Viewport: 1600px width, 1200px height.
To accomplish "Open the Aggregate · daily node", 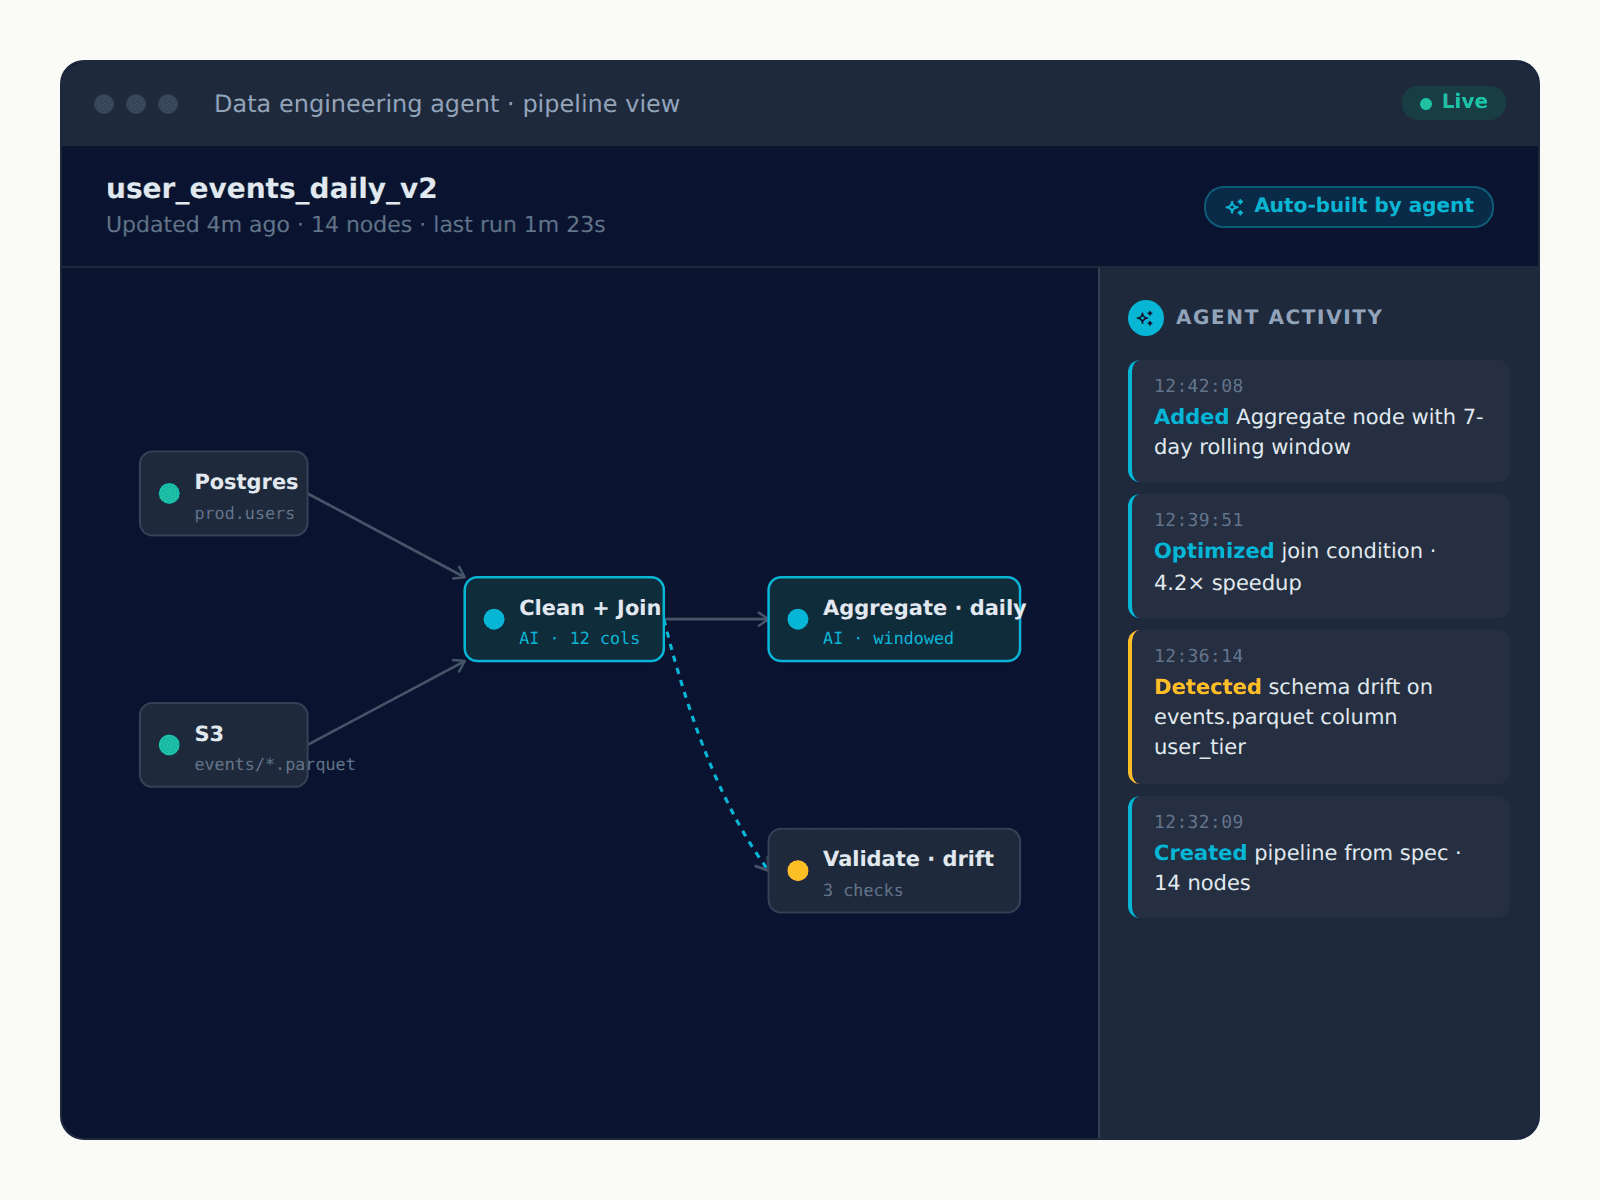I will [894, 619].
